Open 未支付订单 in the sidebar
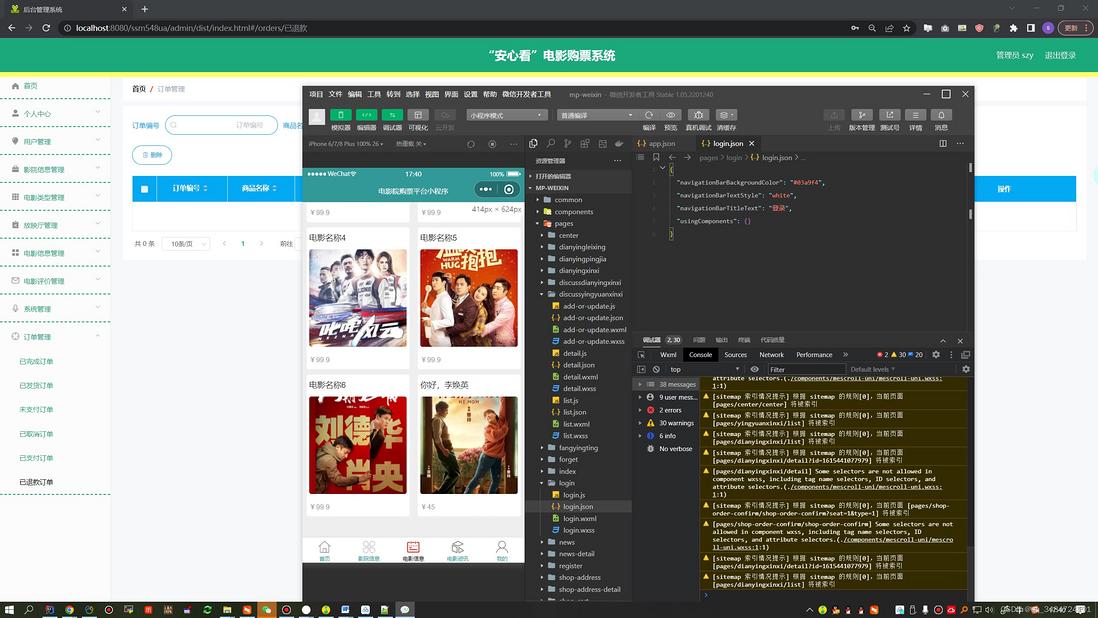 pyautogui.click(x=36, y=410)
